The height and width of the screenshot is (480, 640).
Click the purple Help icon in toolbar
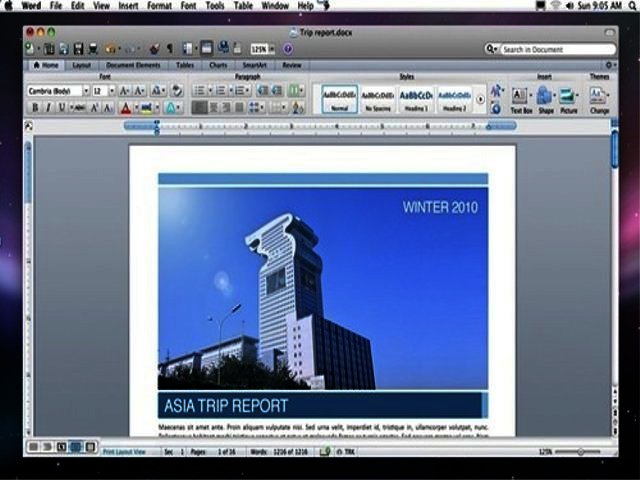[x=288, y=48]
